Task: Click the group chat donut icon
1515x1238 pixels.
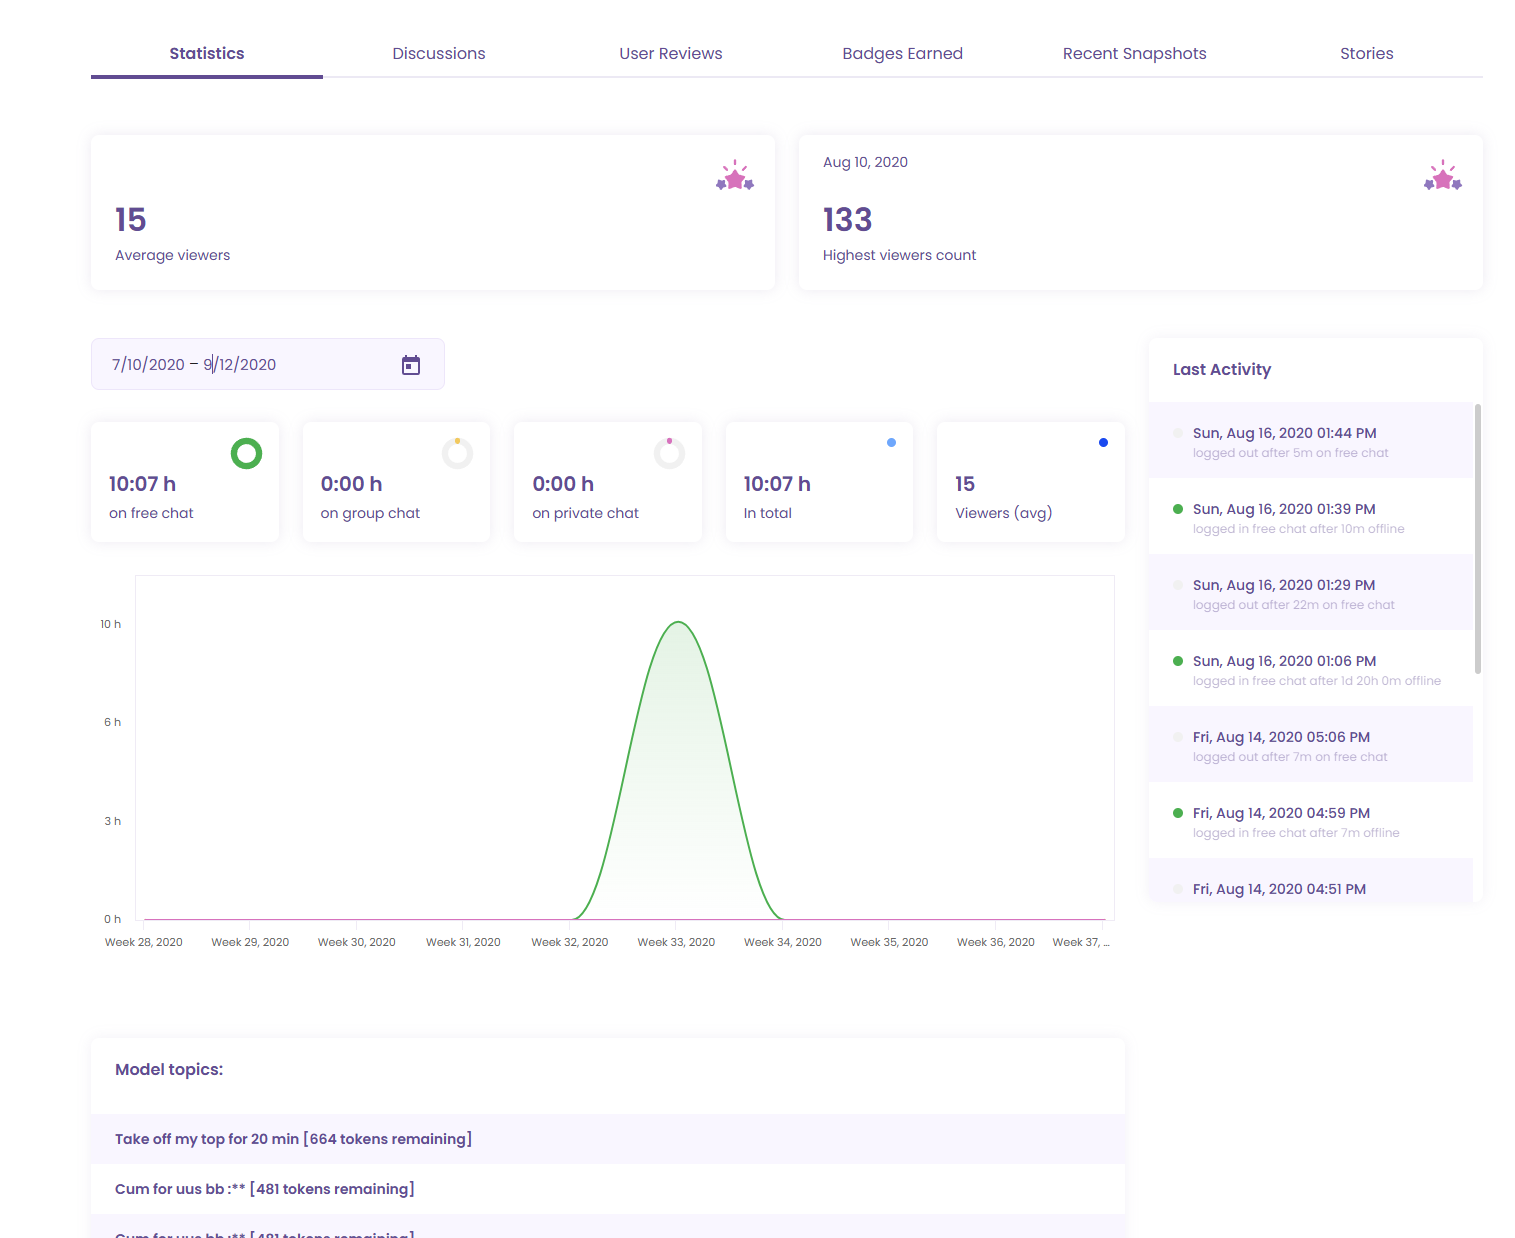Action: 458,454
